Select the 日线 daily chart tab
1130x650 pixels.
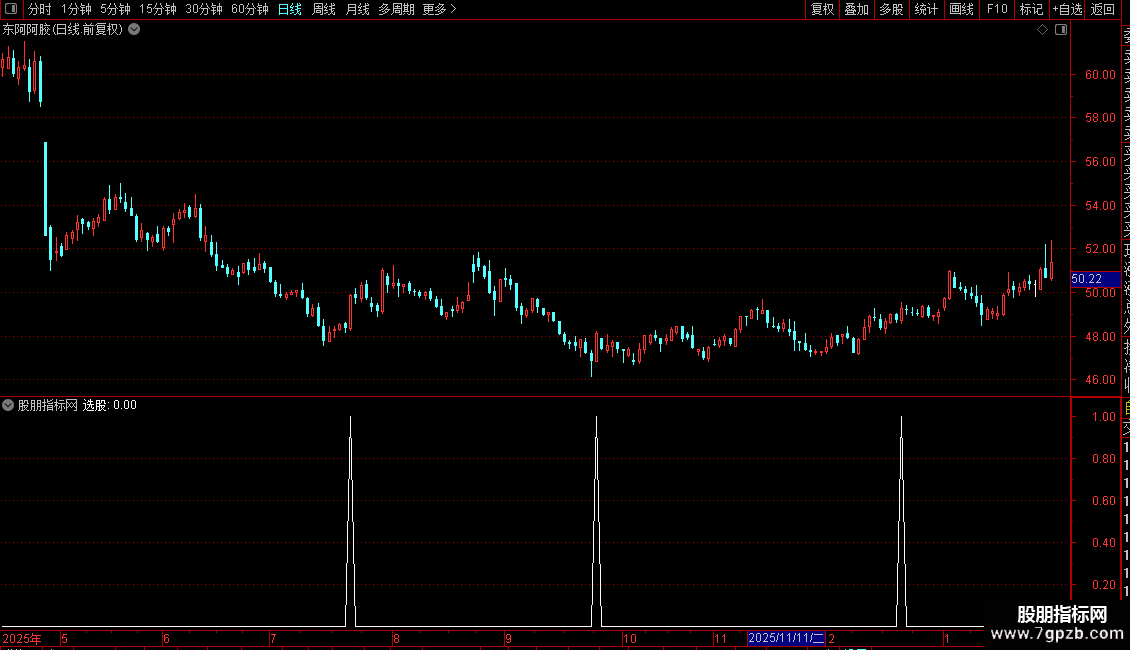[290, 9]
